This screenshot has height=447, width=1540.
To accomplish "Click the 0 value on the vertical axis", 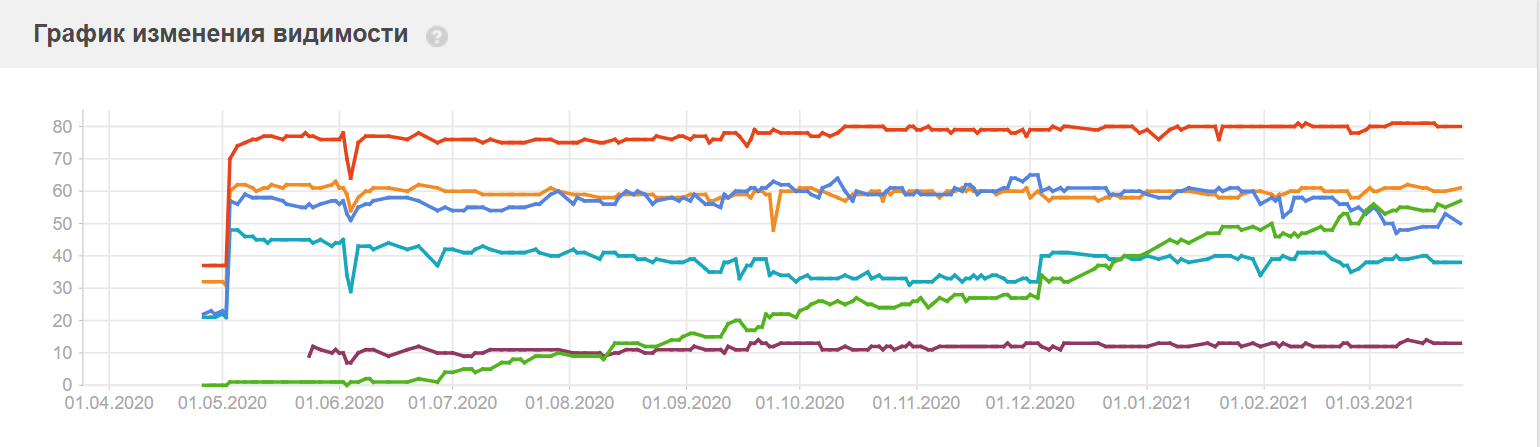I will coord(66,385).
